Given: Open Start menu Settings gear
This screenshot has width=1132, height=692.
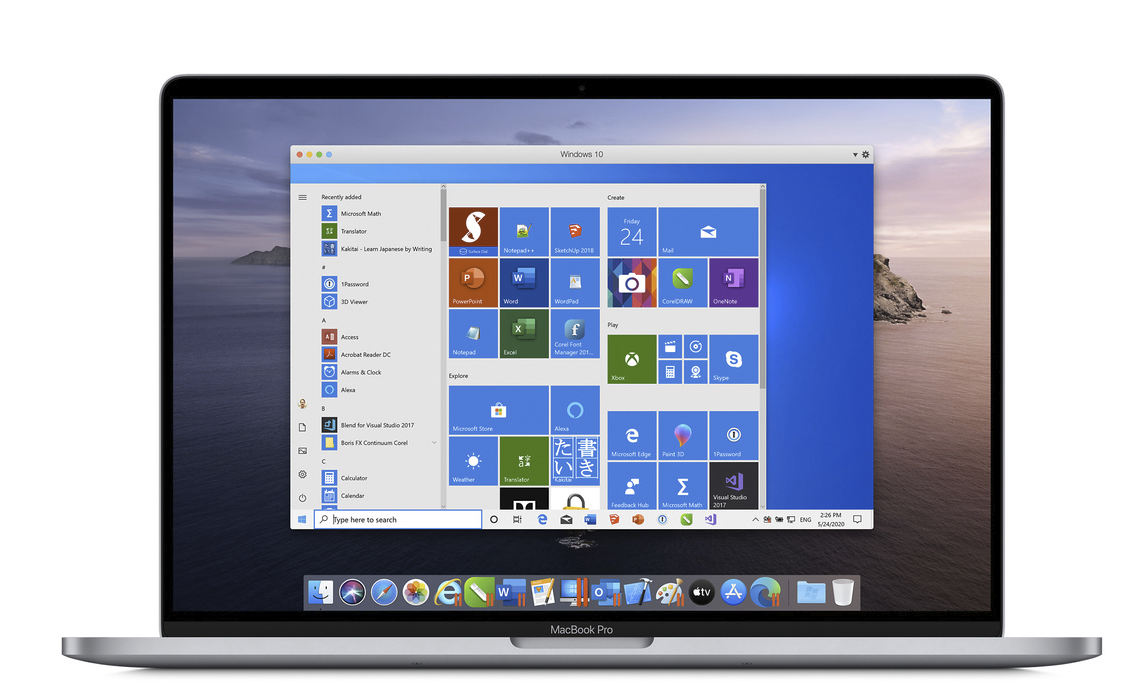Looking at the screenshot, I should pos(302,474).
